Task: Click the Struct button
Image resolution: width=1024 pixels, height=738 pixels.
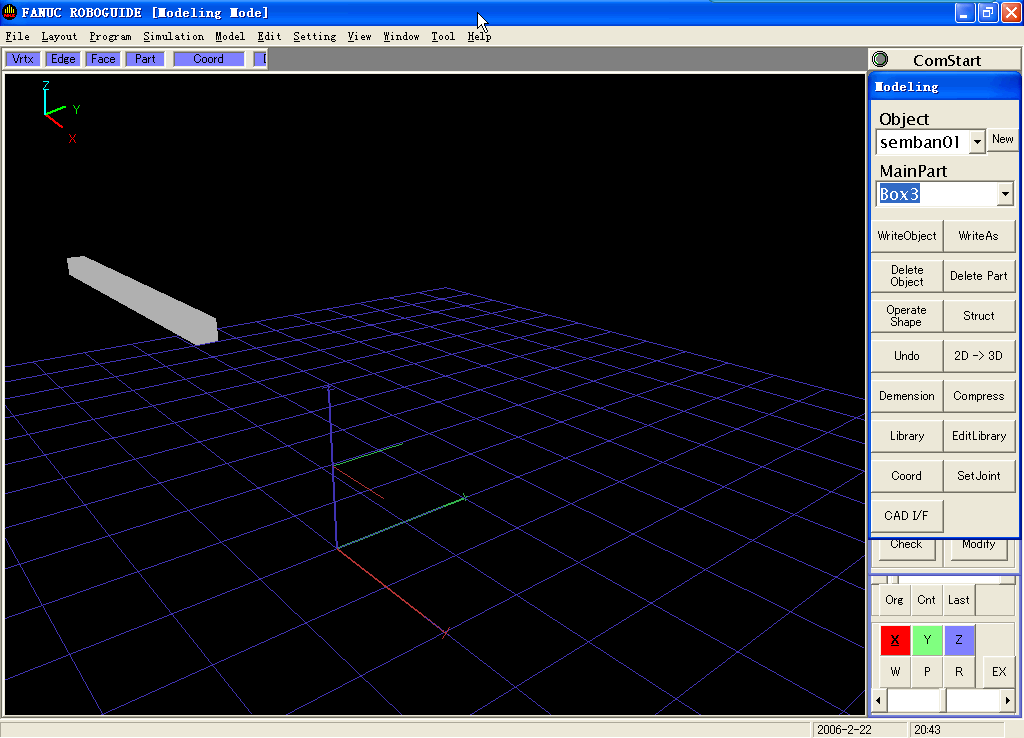Action: tap(978, 315)
